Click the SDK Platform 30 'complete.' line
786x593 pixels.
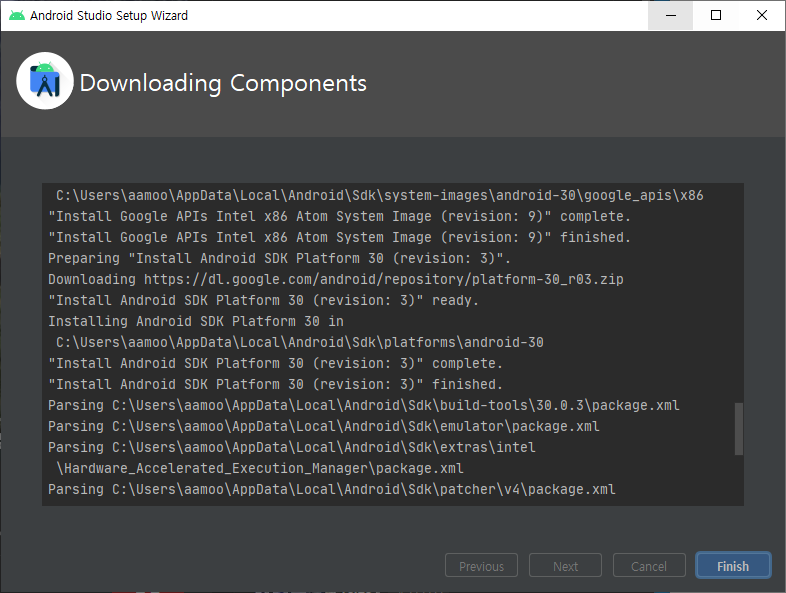click(276, 363)
